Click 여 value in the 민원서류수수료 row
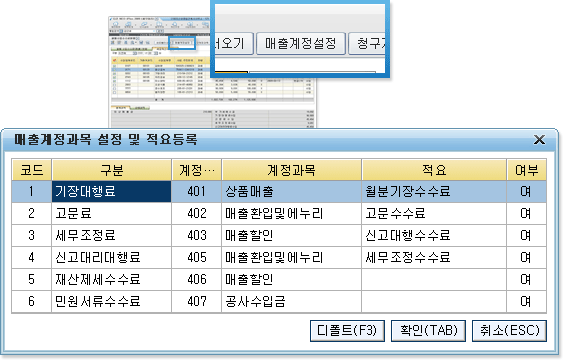569x364 pixels. tap(527, 301)
